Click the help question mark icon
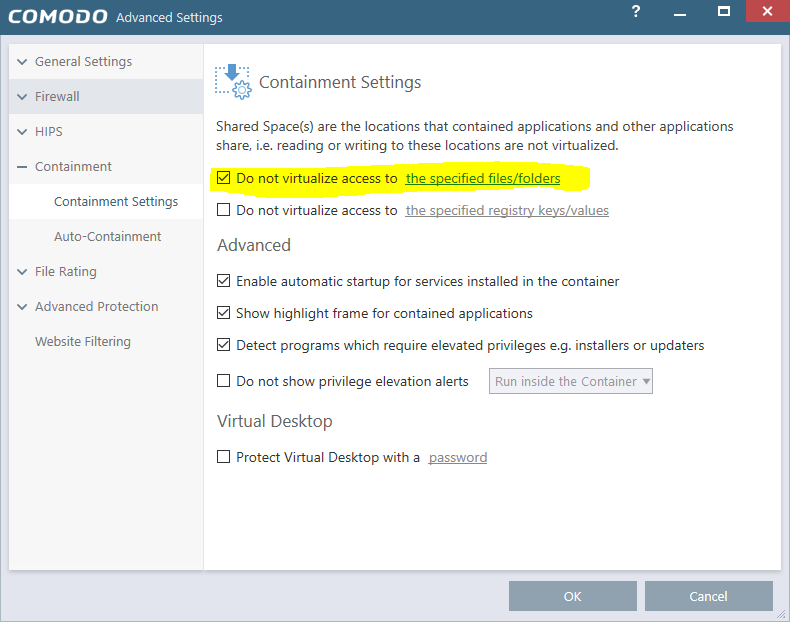The image size is (790, 622). 636,12
